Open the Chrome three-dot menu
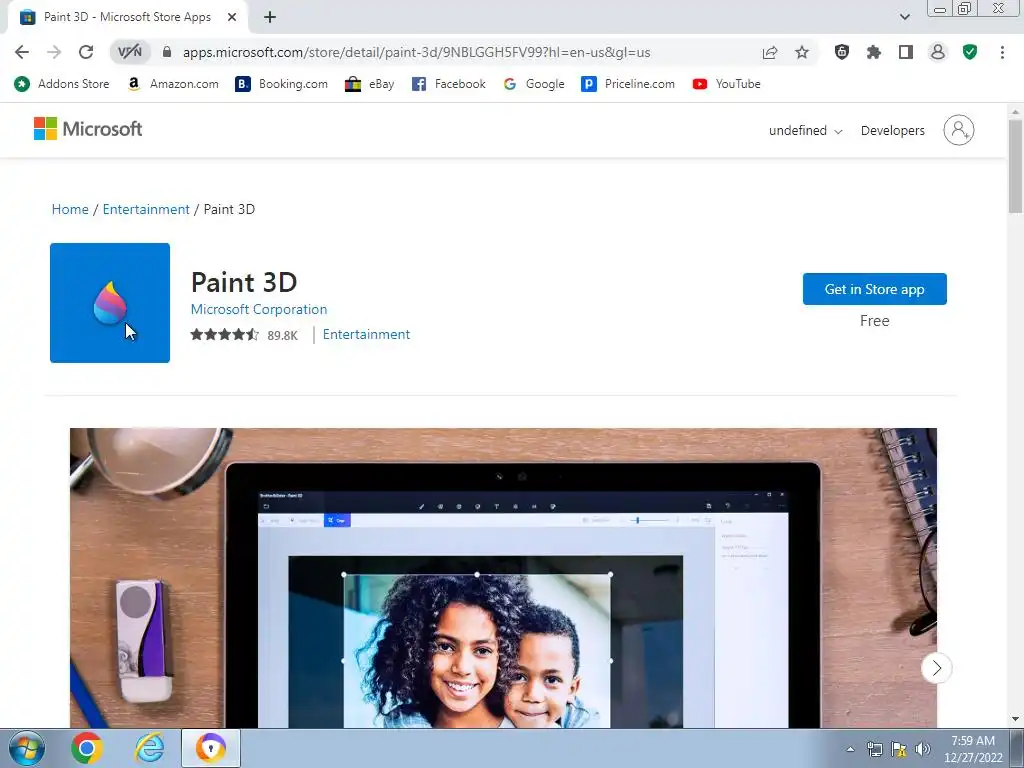Image resolution: width=1024 pixels, height=768 pixels. (1002, 52)
